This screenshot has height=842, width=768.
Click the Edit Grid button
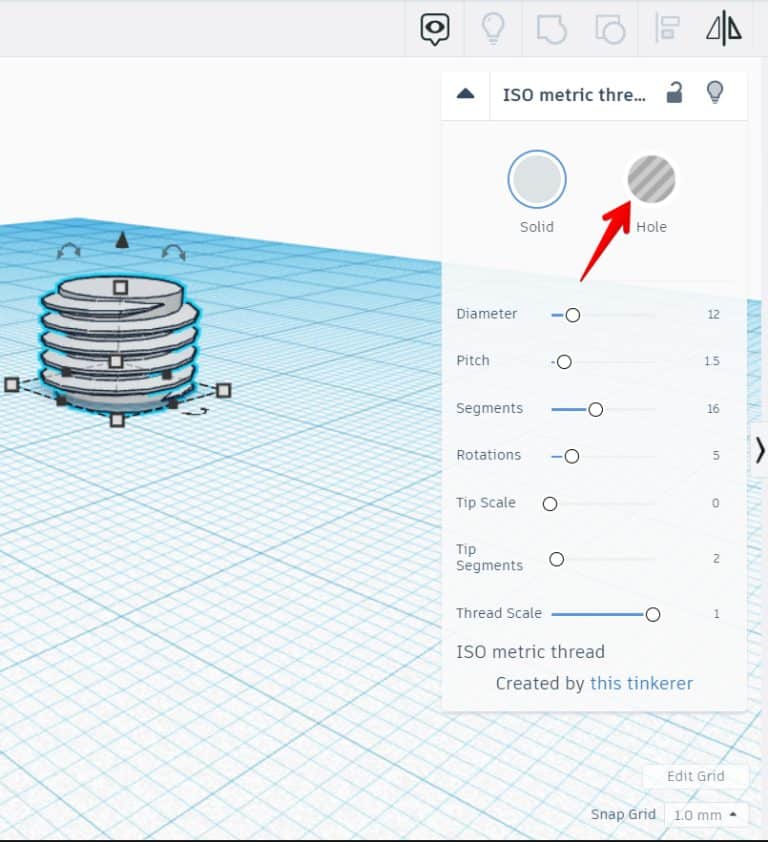click(x=695, y=776)
